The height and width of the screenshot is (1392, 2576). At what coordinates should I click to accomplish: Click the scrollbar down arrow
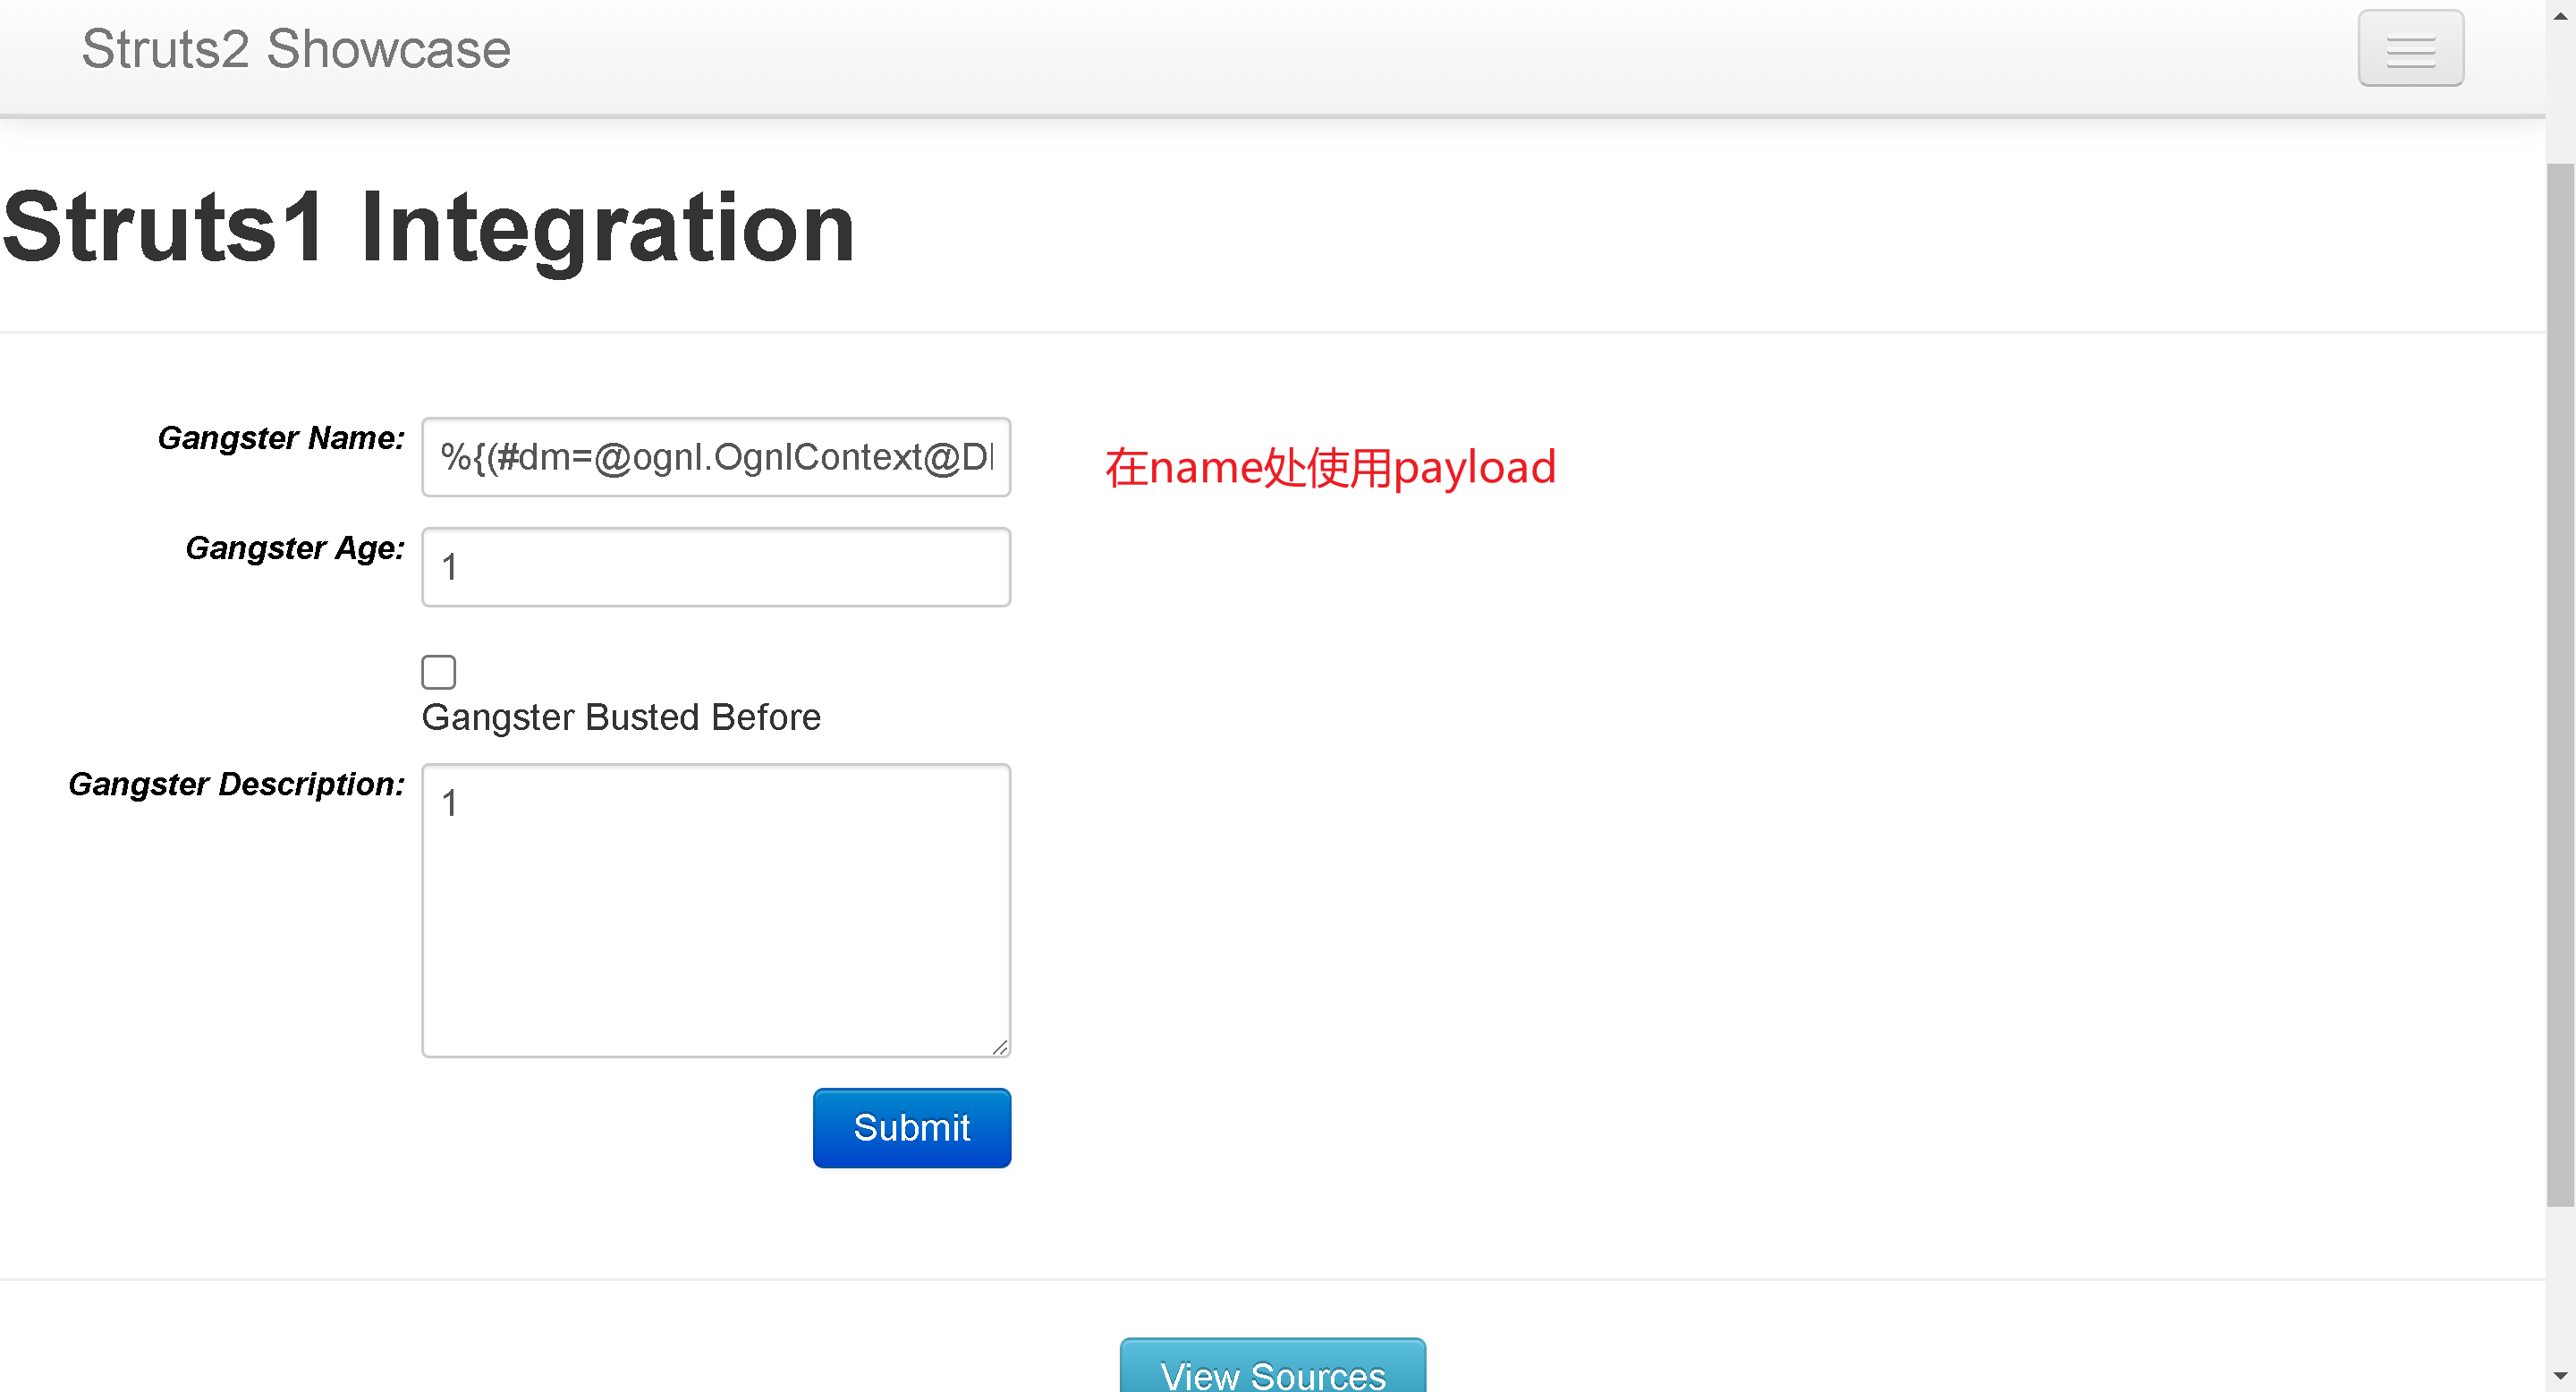pyautogui.click(x=2560, y=1377)
